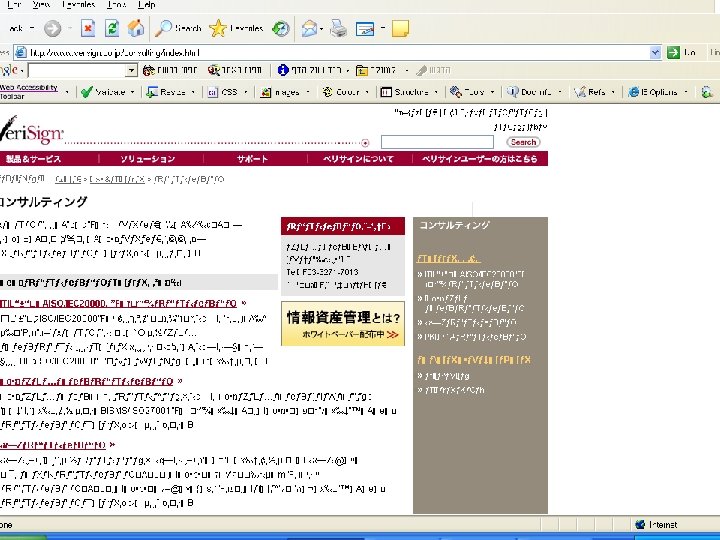Expand the Images menu arrow
The image size is (720, 540).
point(308,92)
